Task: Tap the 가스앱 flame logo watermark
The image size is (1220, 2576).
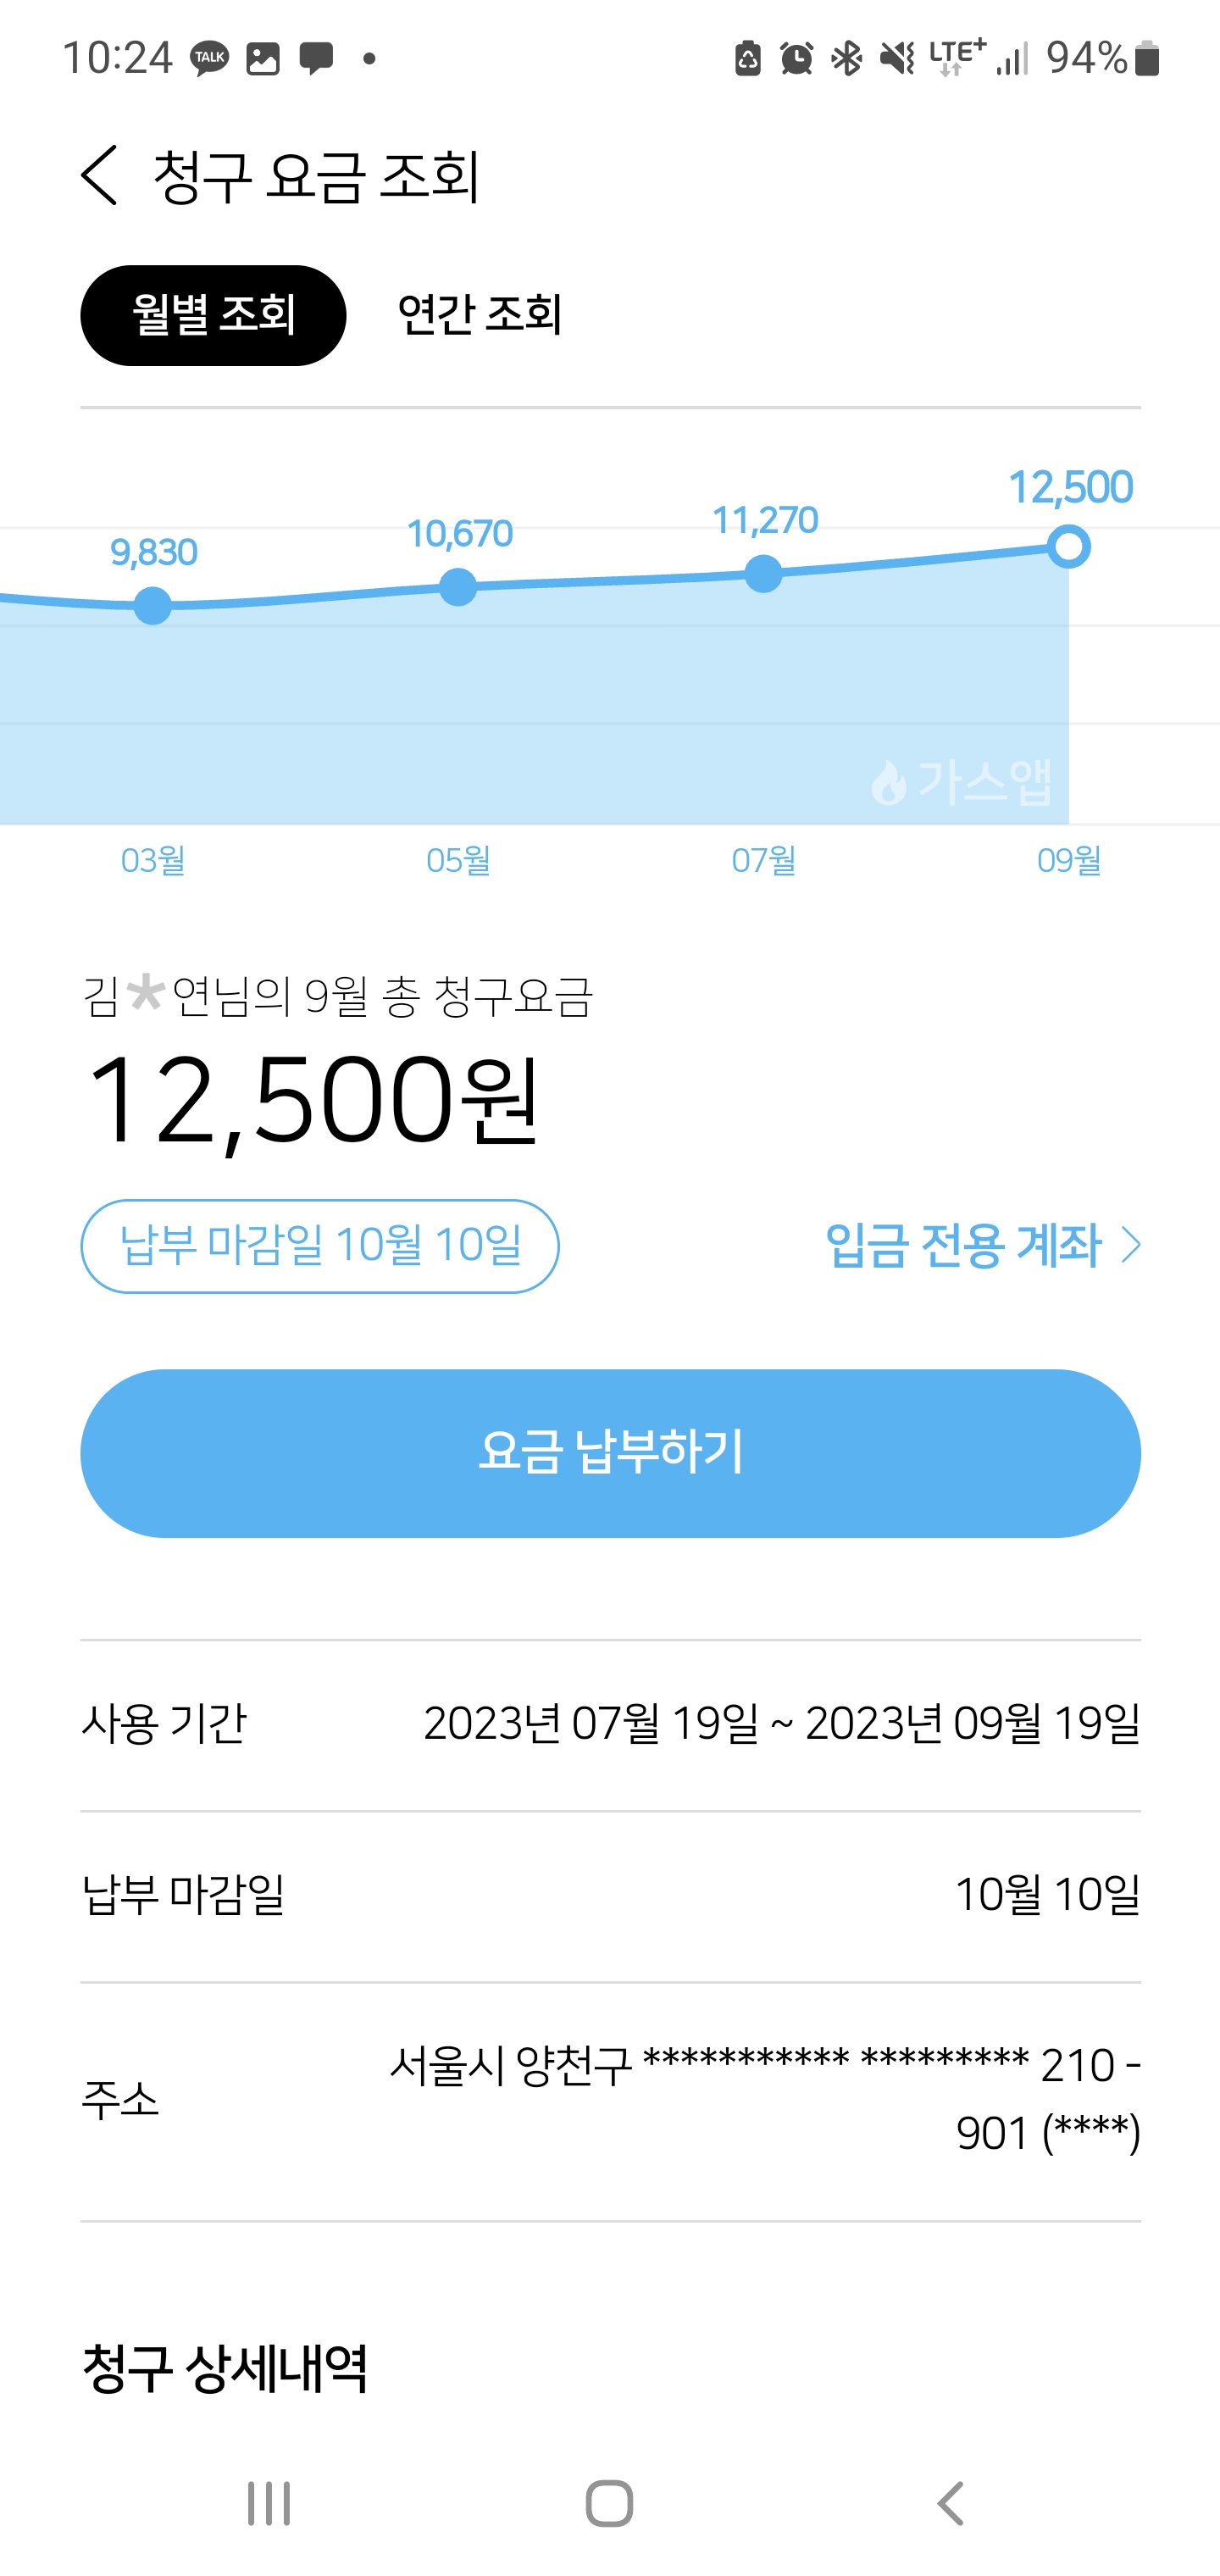Action: 889,782
